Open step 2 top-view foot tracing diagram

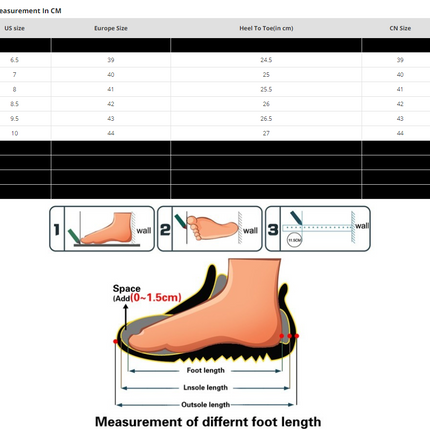point(209,229)
